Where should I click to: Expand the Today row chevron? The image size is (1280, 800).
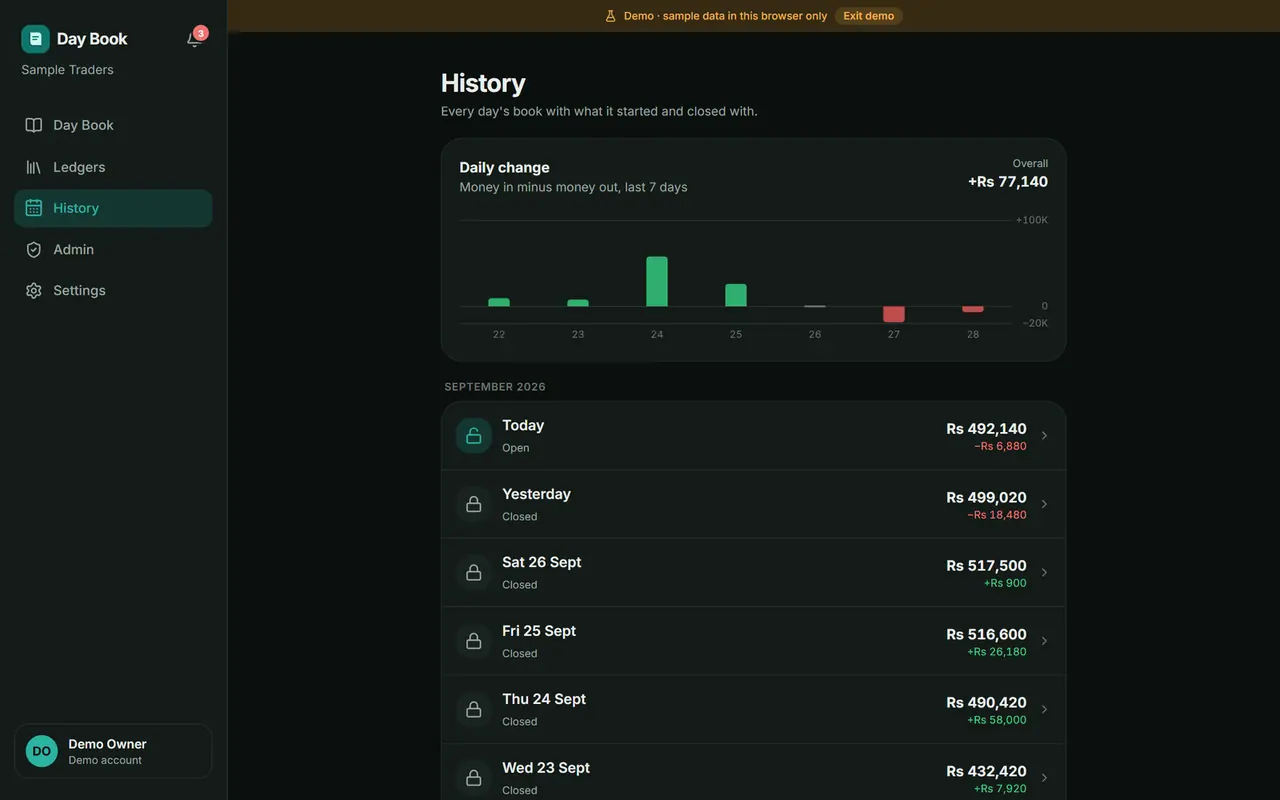[x=1044, y=436]
